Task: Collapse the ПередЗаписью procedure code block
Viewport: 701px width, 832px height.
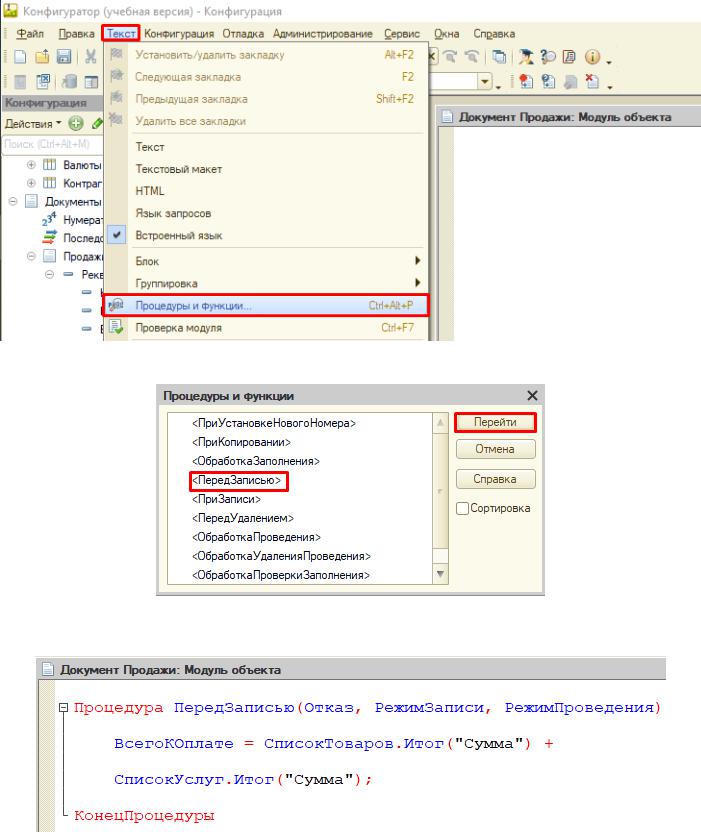Action: click(x=64, y=707)
